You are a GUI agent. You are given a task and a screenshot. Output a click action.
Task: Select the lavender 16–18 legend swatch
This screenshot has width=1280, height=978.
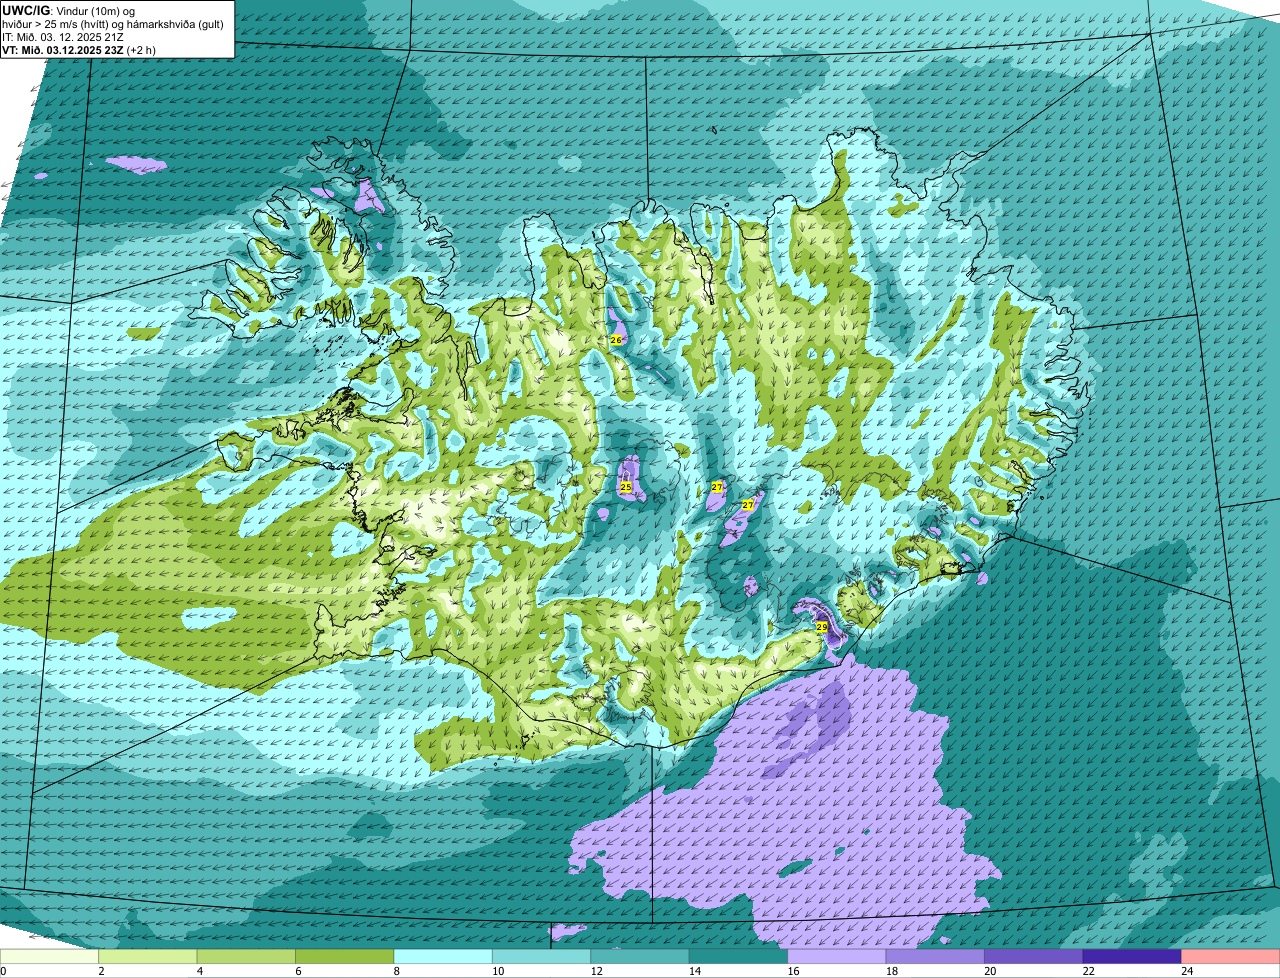836,957
